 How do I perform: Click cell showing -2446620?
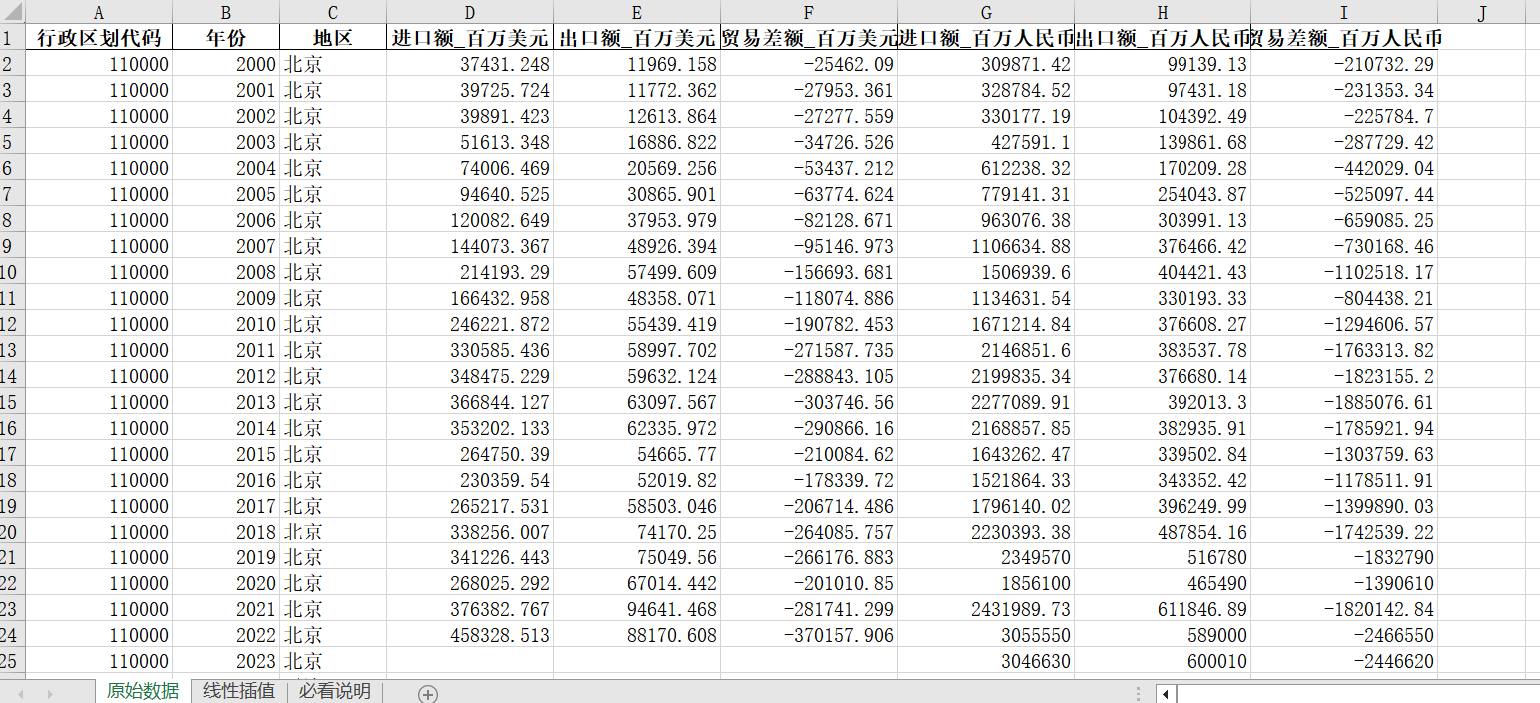pos(1344,661)
